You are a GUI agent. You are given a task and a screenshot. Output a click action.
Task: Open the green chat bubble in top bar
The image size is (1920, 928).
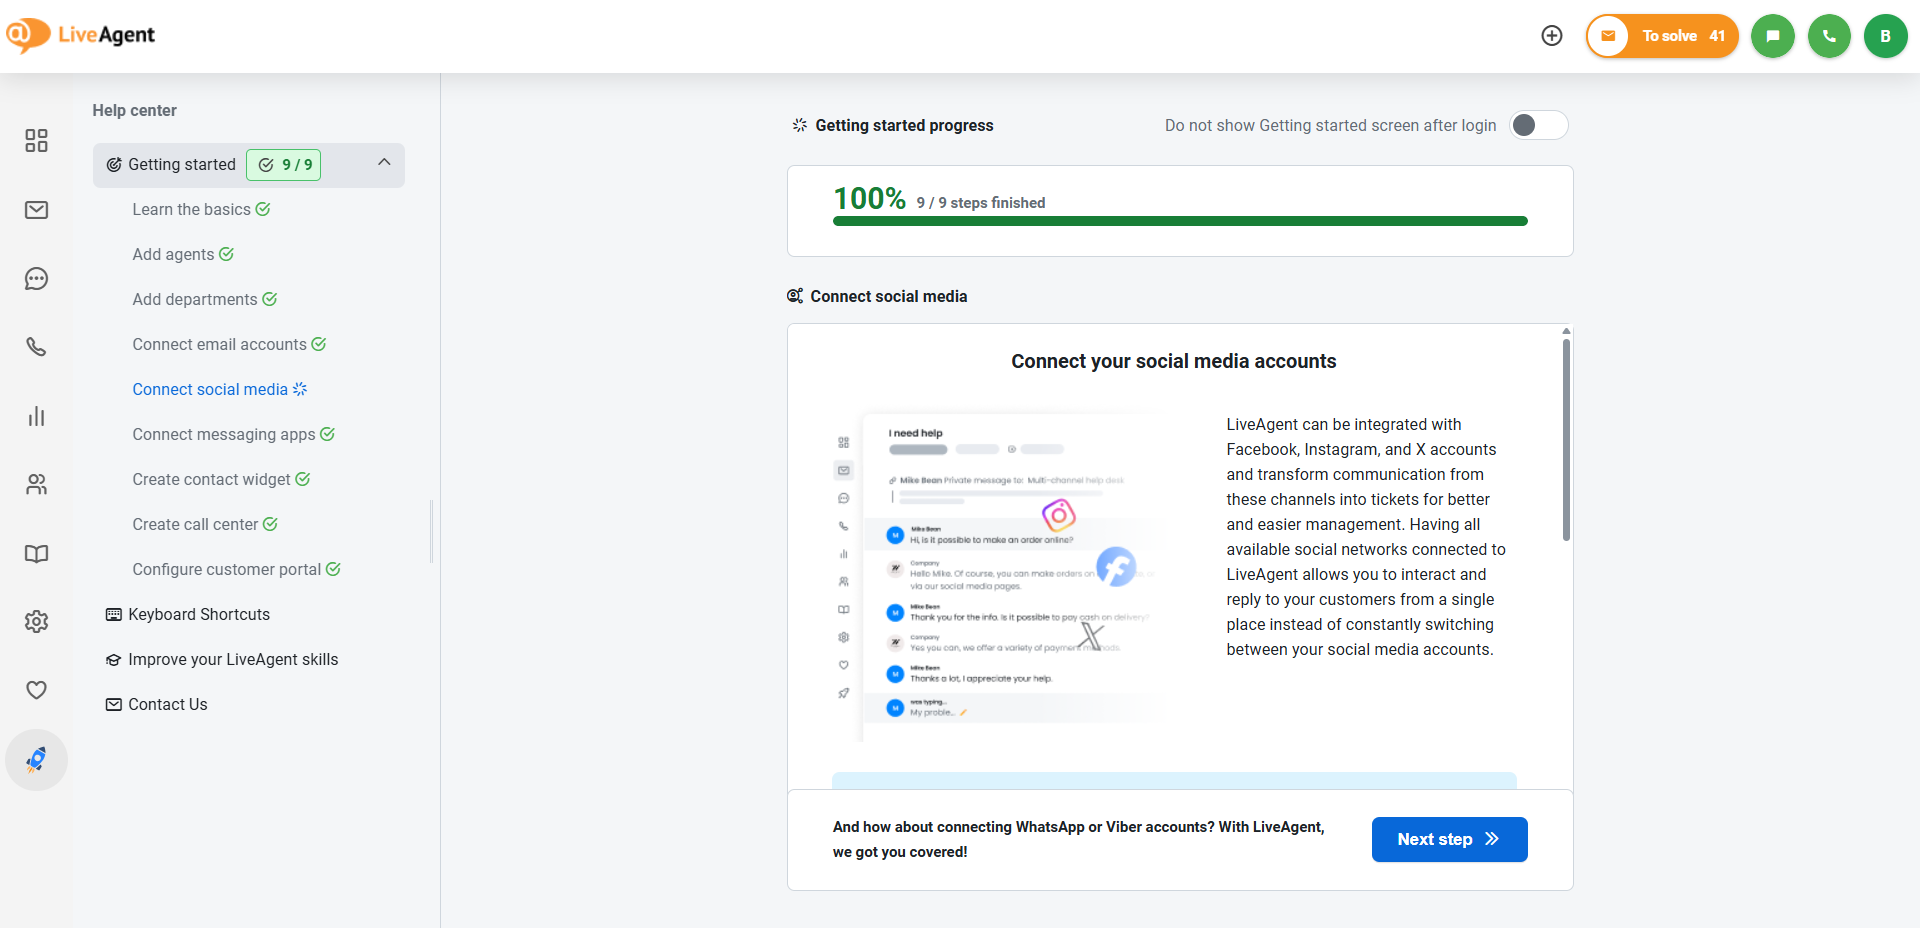pyautogui.click(x=1772, y=36)
